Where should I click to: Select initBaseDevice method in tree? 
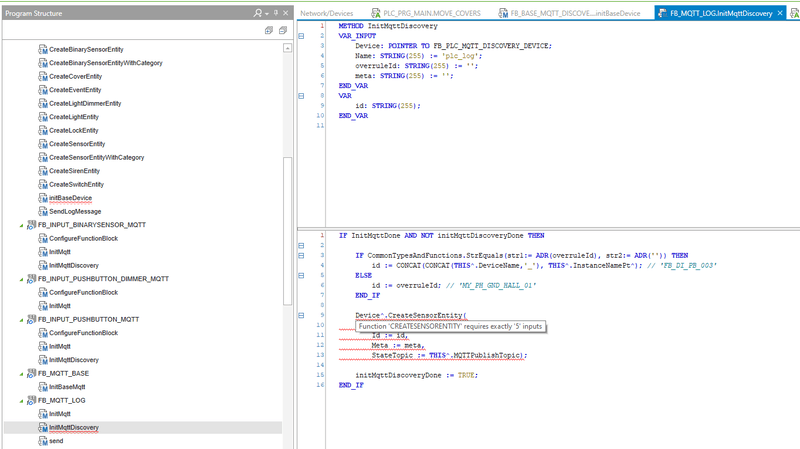click(70, 198)
